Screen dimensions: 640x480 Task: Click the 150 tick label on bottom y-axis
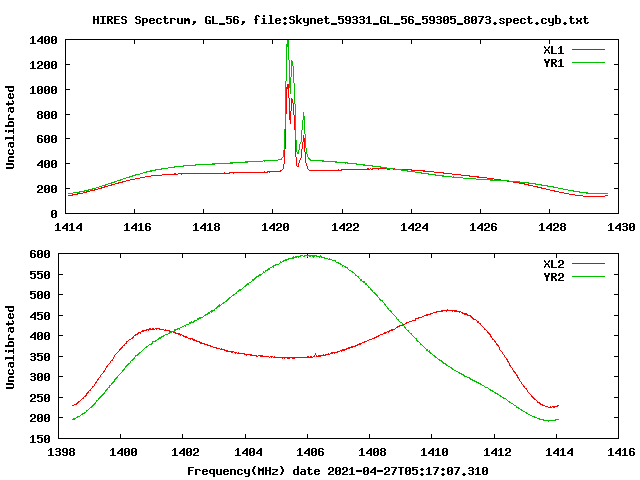click(40, 439)
